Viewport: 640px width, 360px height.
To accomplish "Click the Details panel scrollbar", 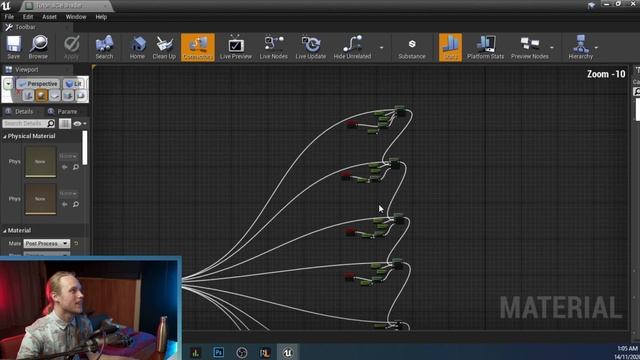I will pyautogui.click(x=85, y=148).
